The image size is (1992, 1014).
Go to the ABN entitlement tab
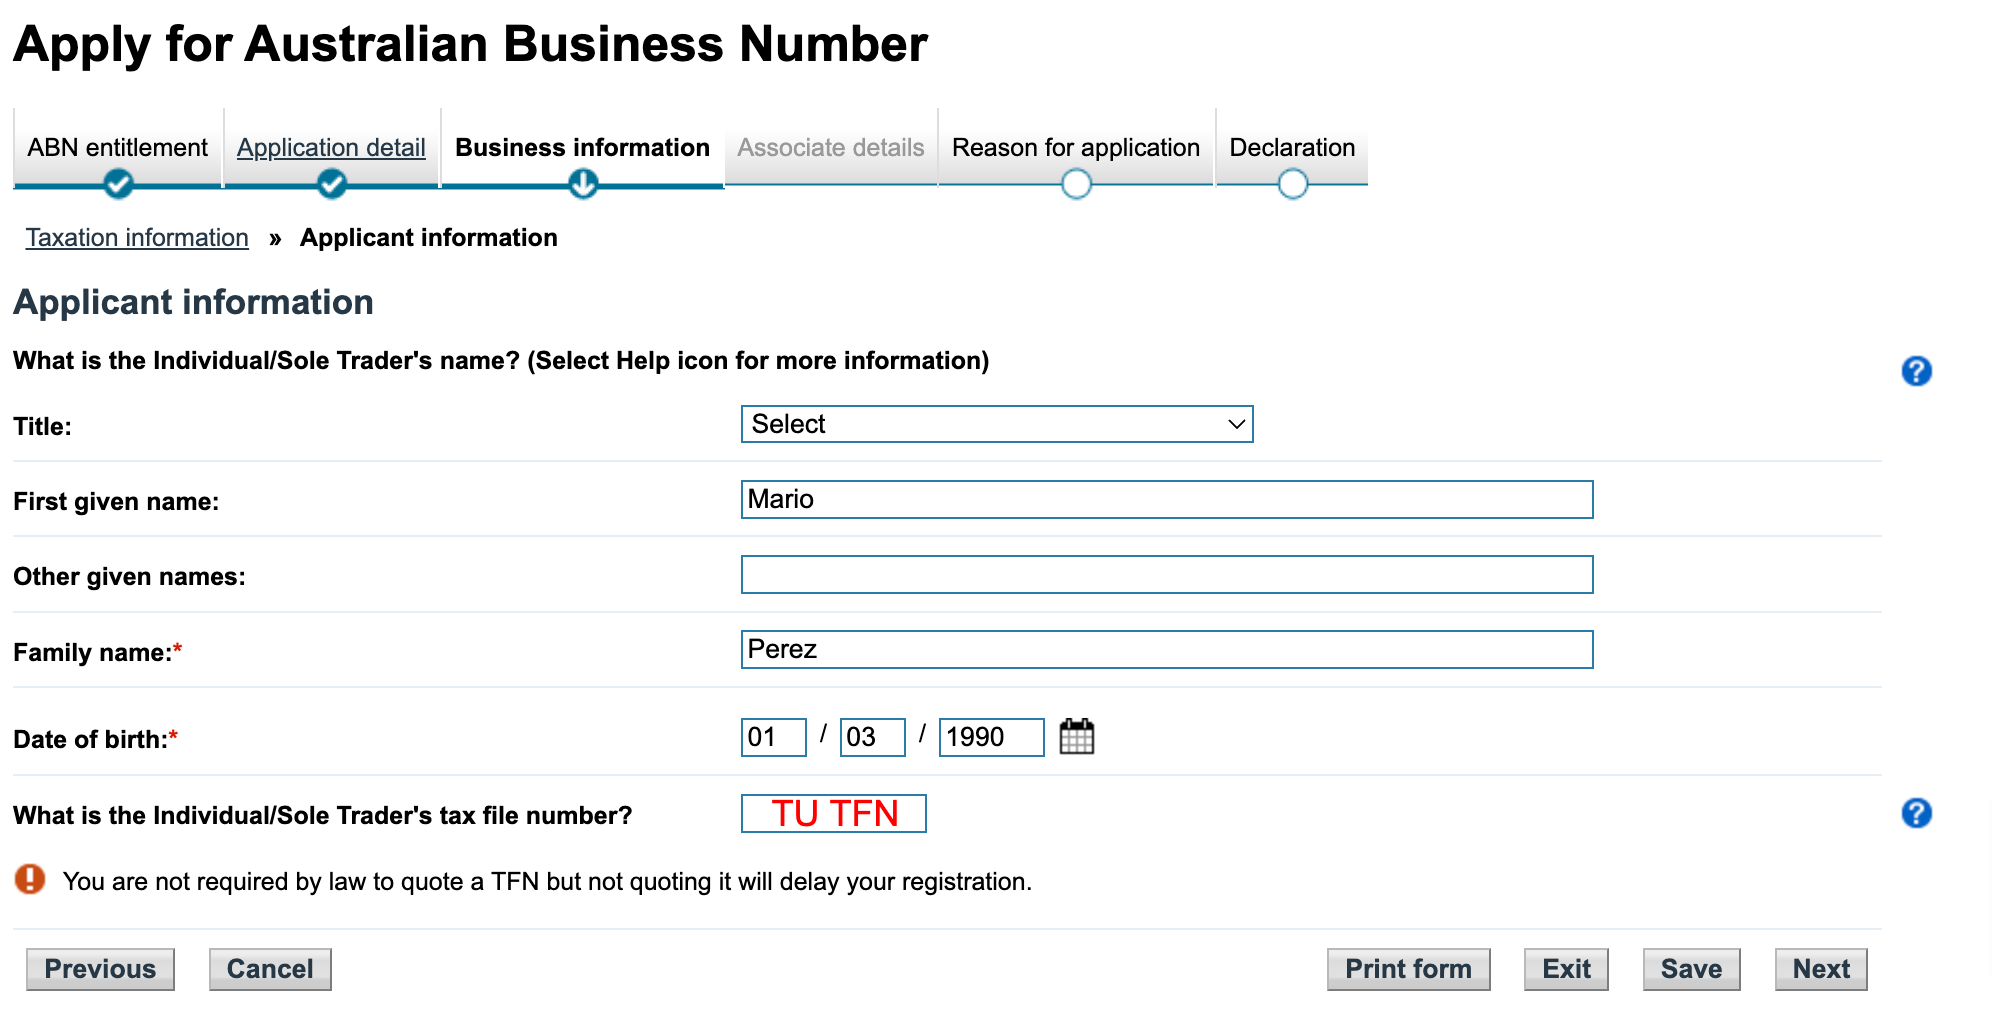pos(117,147)
